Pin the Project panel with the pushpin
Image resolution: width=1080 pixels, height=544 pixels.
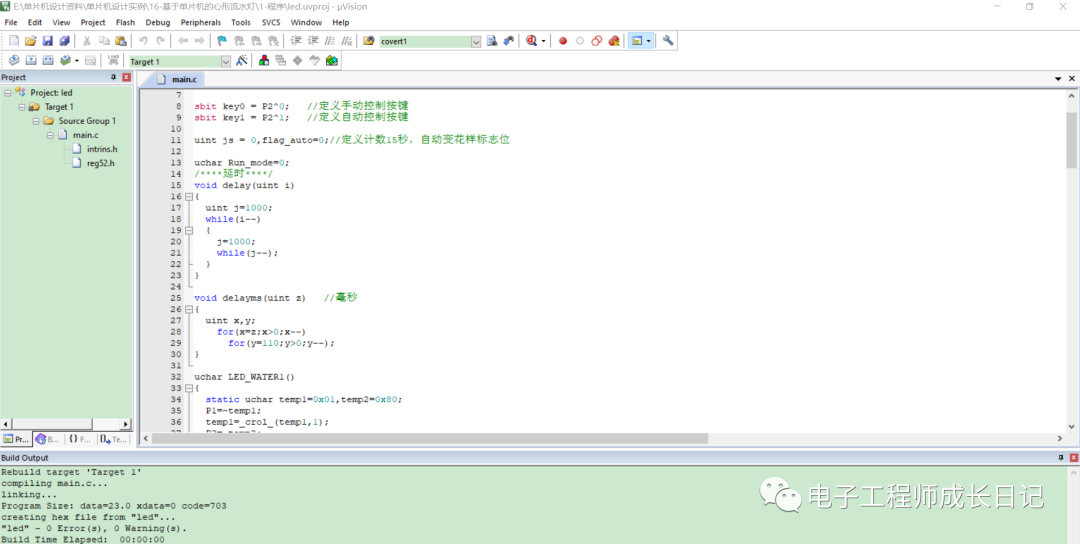(x=113, y=77)
